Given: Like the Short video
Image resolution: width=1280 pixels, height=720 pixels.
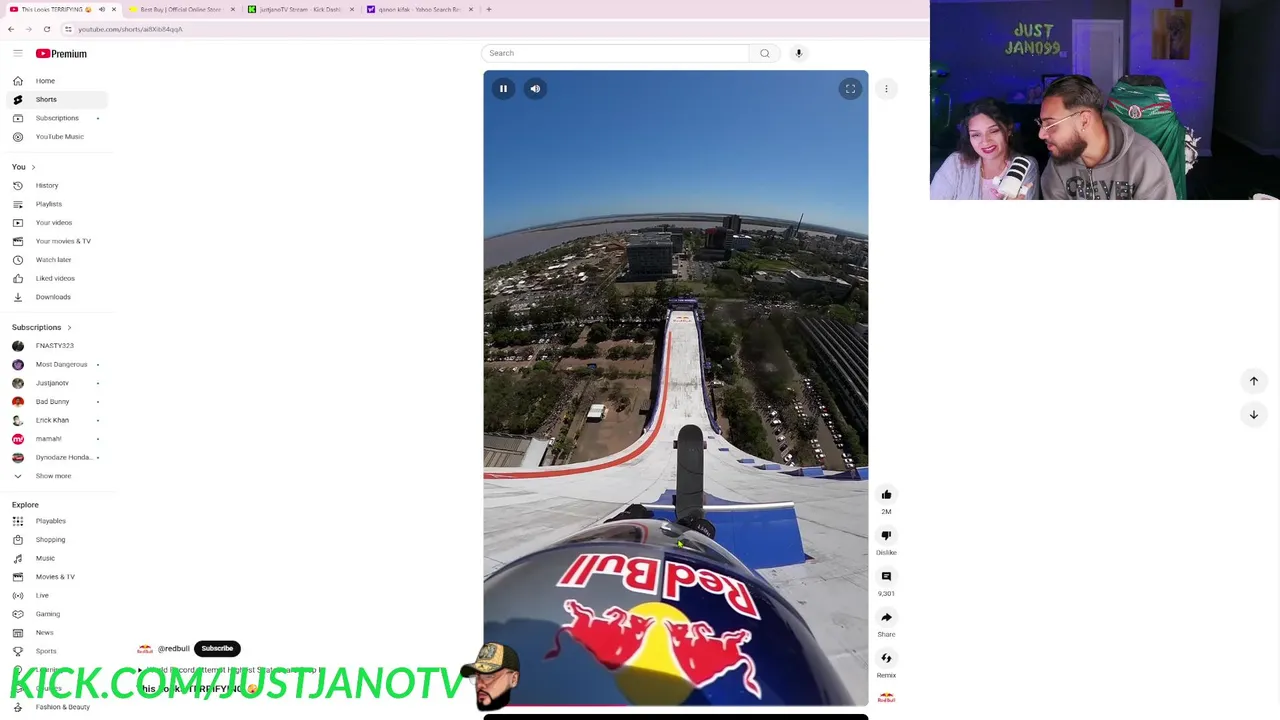Looking at the screenshot, I should click(886, 494).
